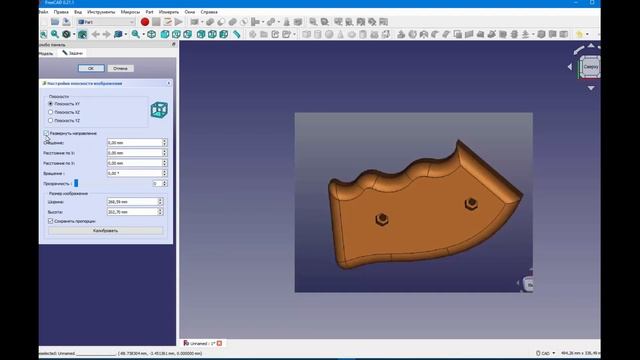This screenshot has height=360, width=640.
Task: Switch to the Модель tab
Action: [47, 53]
